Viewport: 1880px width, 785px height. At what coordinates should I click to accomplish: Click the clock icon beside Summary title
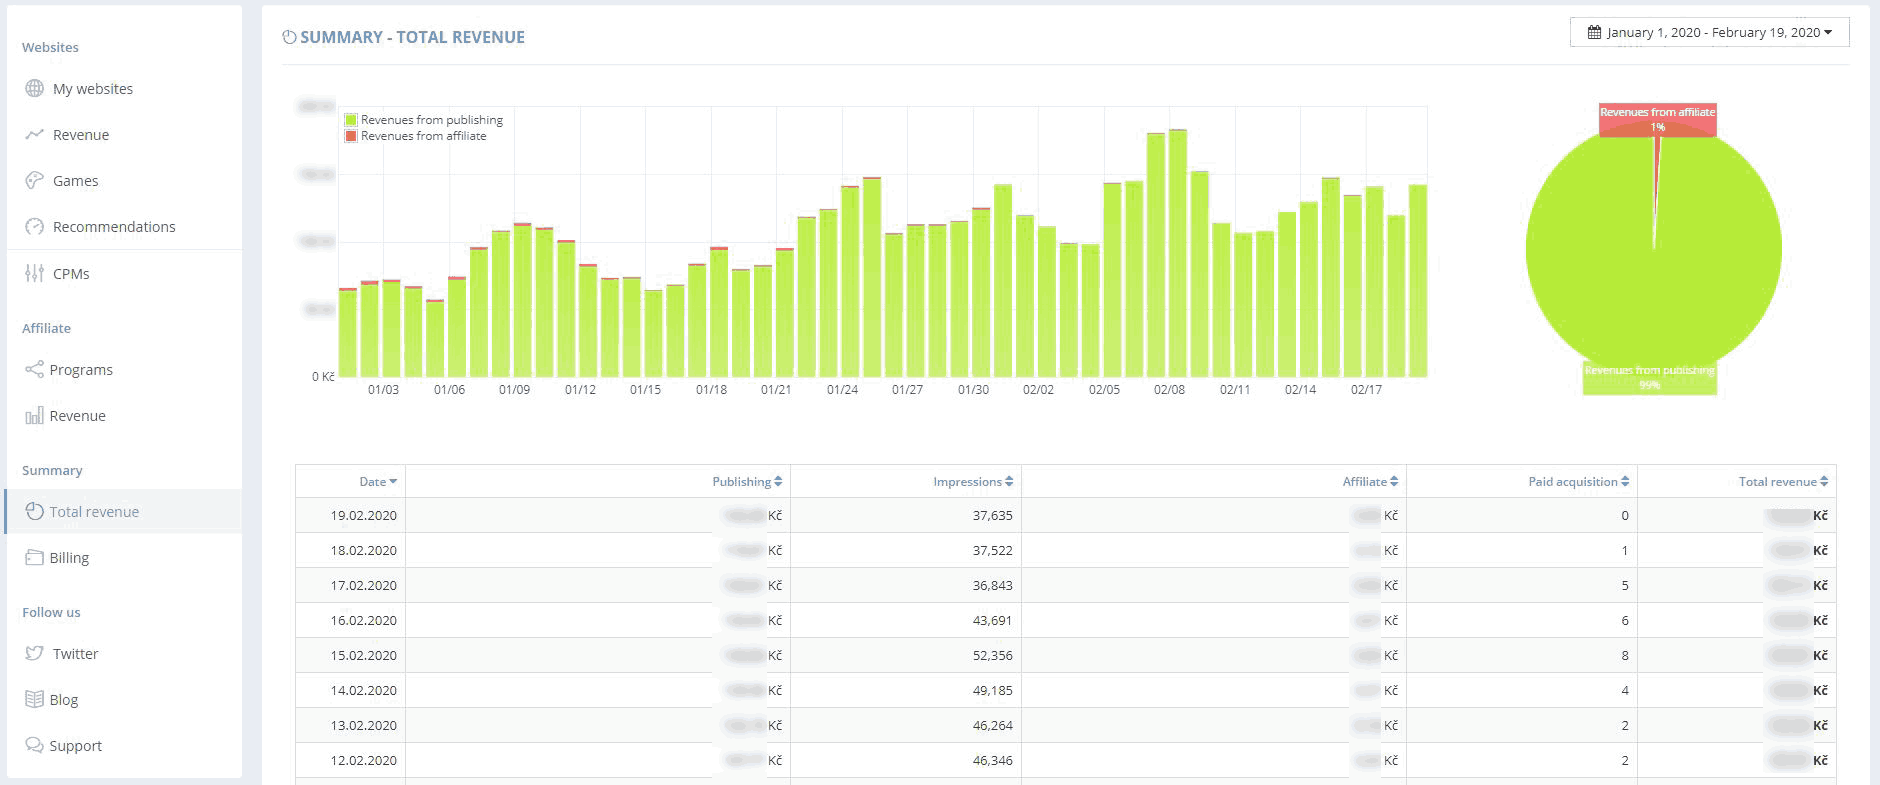pos(289,37)
